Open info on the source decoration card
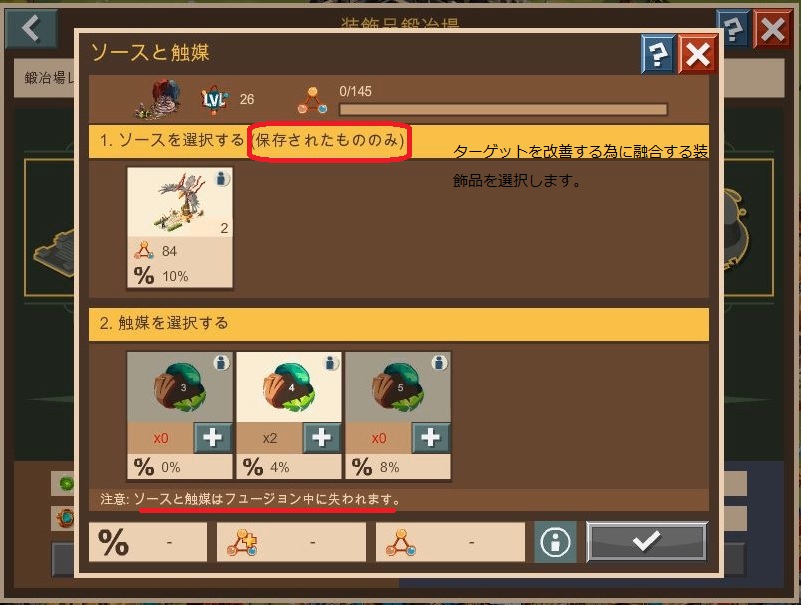The height and width of the screenshot is (605, 801). [221, 179]
